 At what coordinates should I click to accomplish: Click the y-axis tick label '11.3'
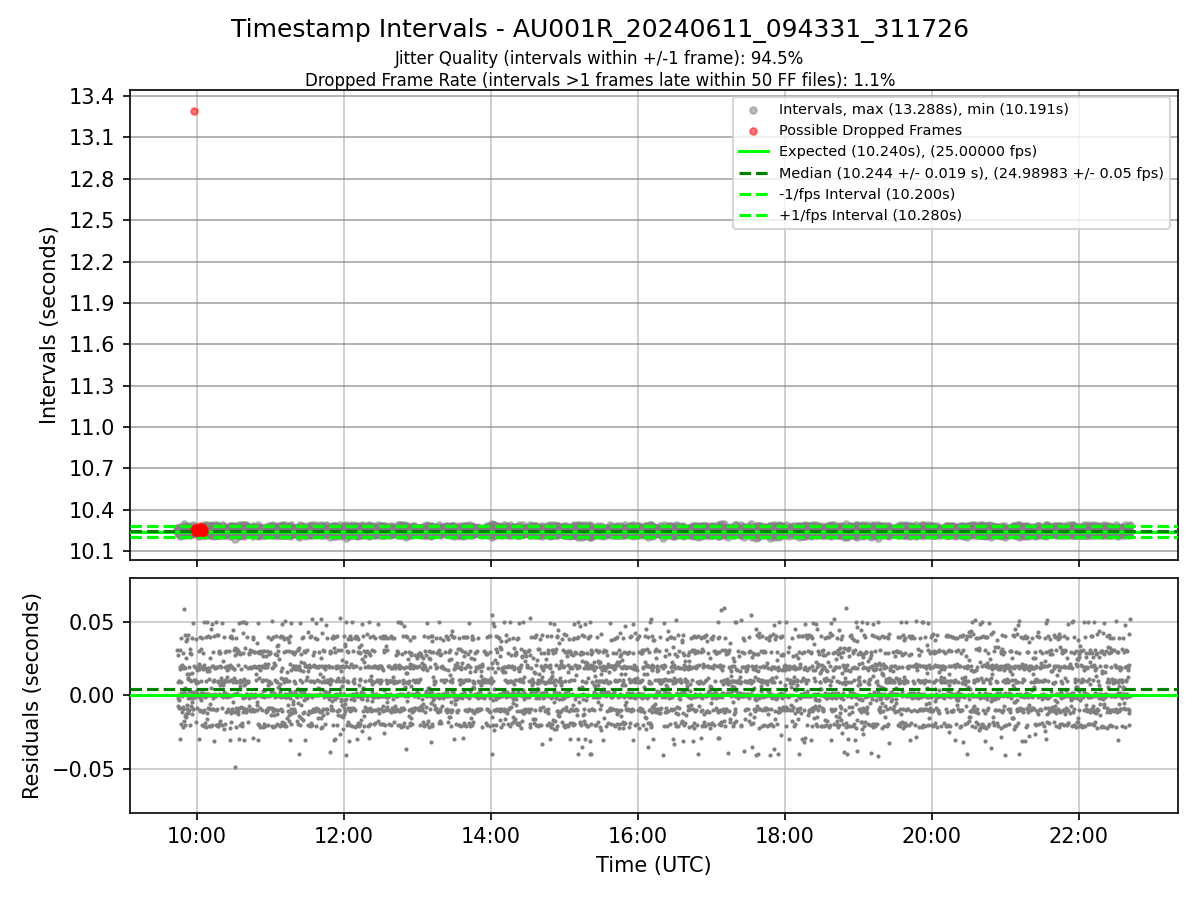click(x=90, y=387)
